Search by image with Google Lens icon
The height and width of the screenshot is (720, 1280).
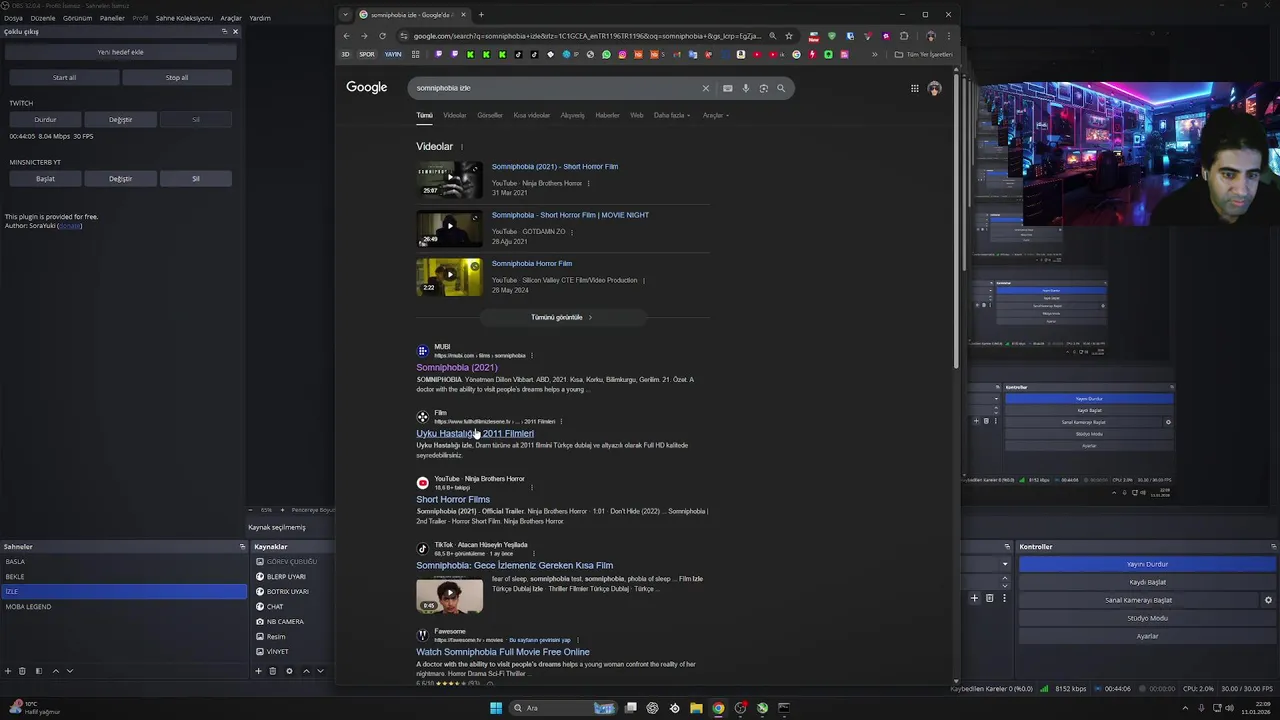point(763,88)
